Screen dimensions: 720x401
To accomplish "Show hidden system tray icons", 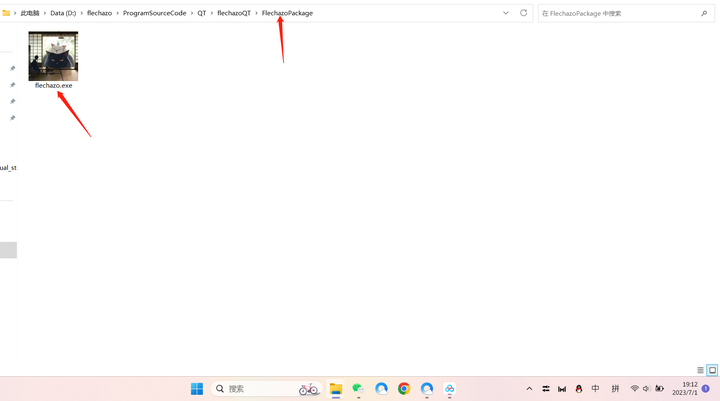I will tap(529, 389).
